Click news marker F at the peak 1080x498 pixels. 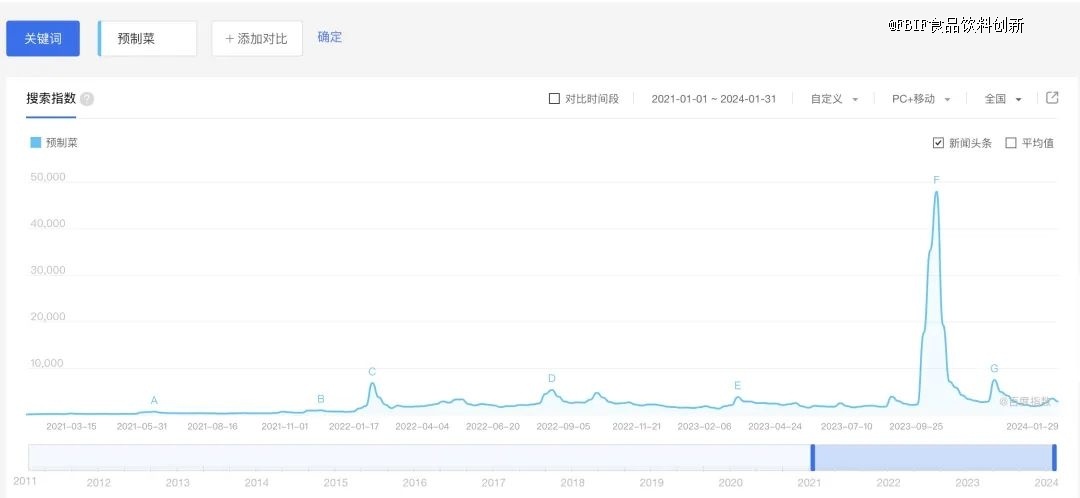click(936, 180)
